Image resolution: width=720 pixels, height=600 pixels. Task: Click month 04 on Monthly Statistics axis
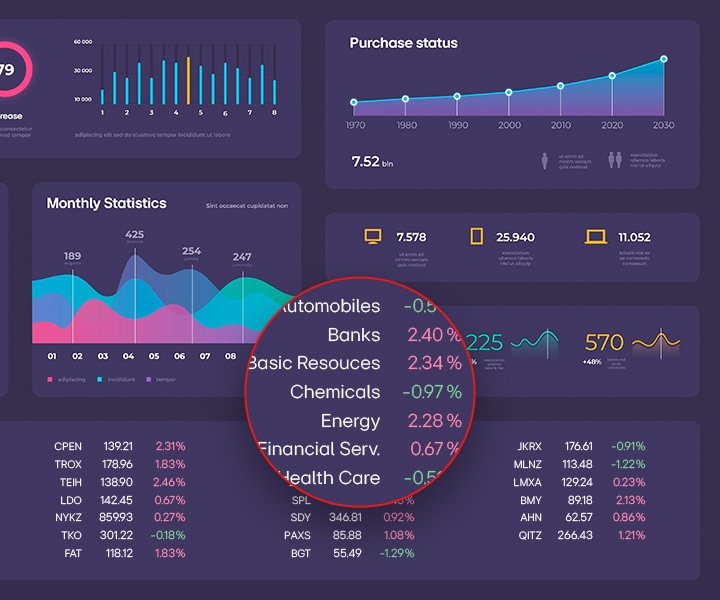(128, 356)
